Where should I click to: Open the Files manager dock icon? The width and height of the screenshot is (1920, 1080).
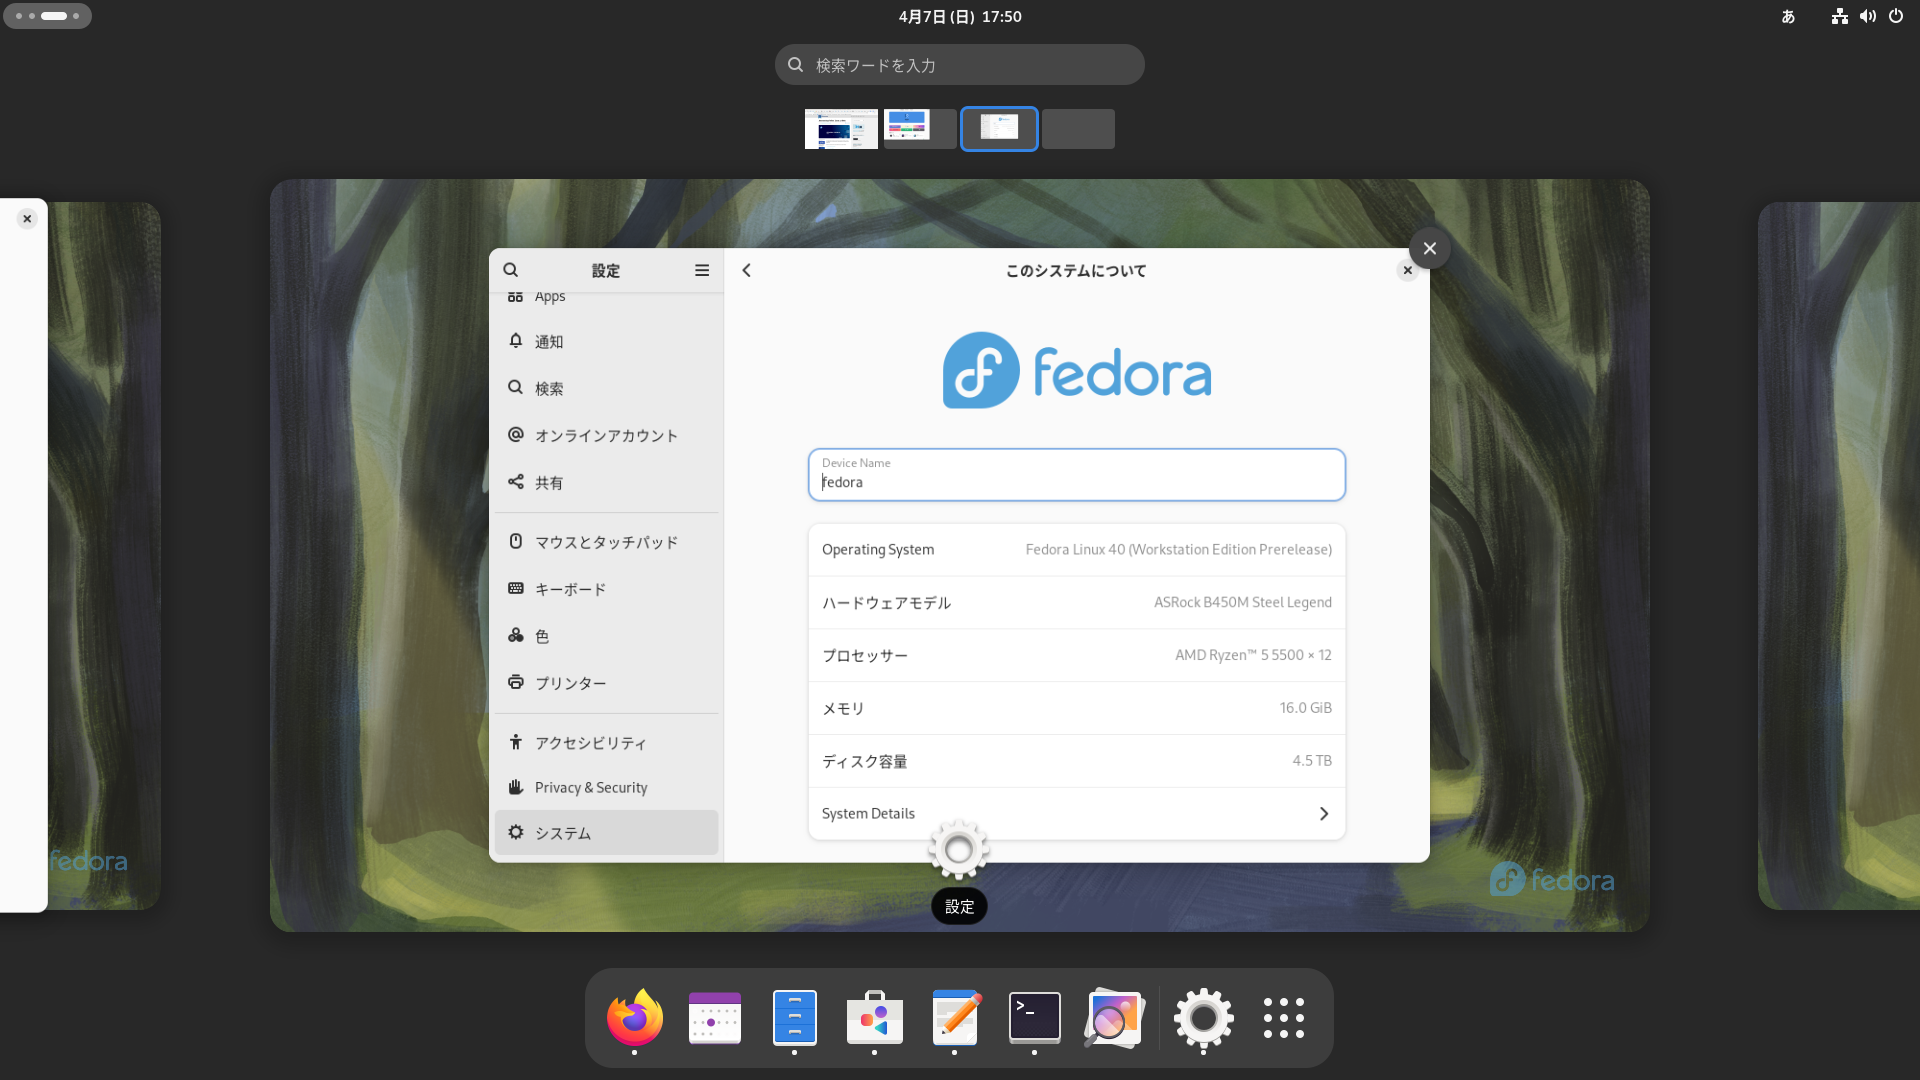[795, 1018]
